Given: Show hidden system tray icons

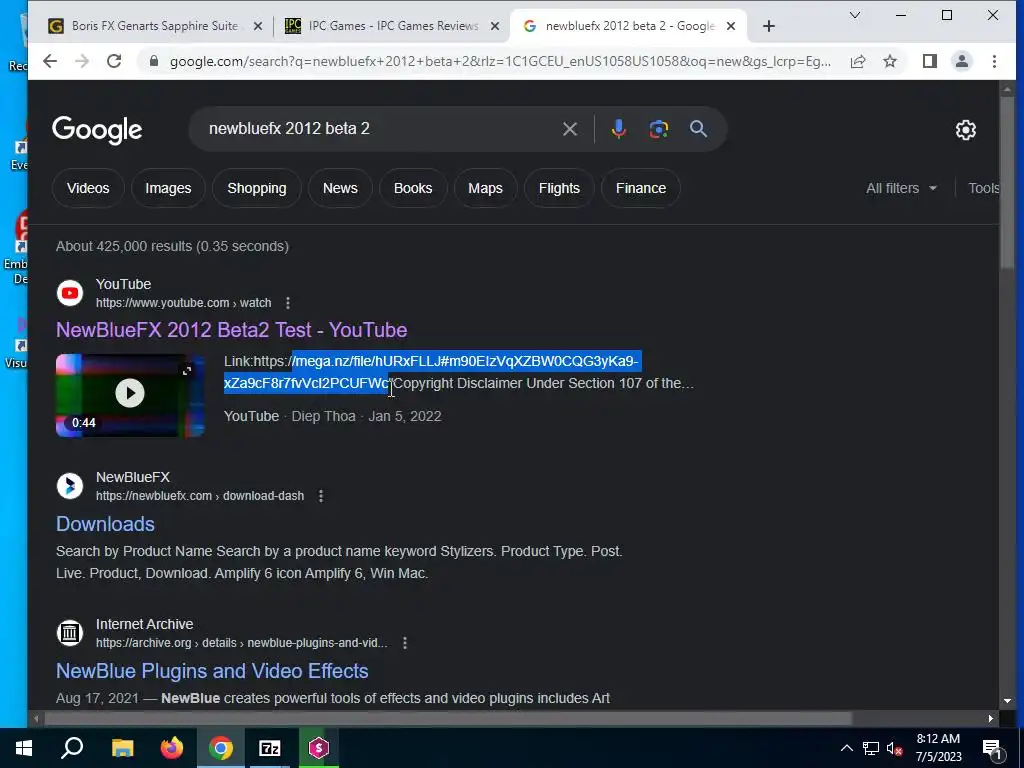Looking at the screenshot, I should (x=846, y=748).
